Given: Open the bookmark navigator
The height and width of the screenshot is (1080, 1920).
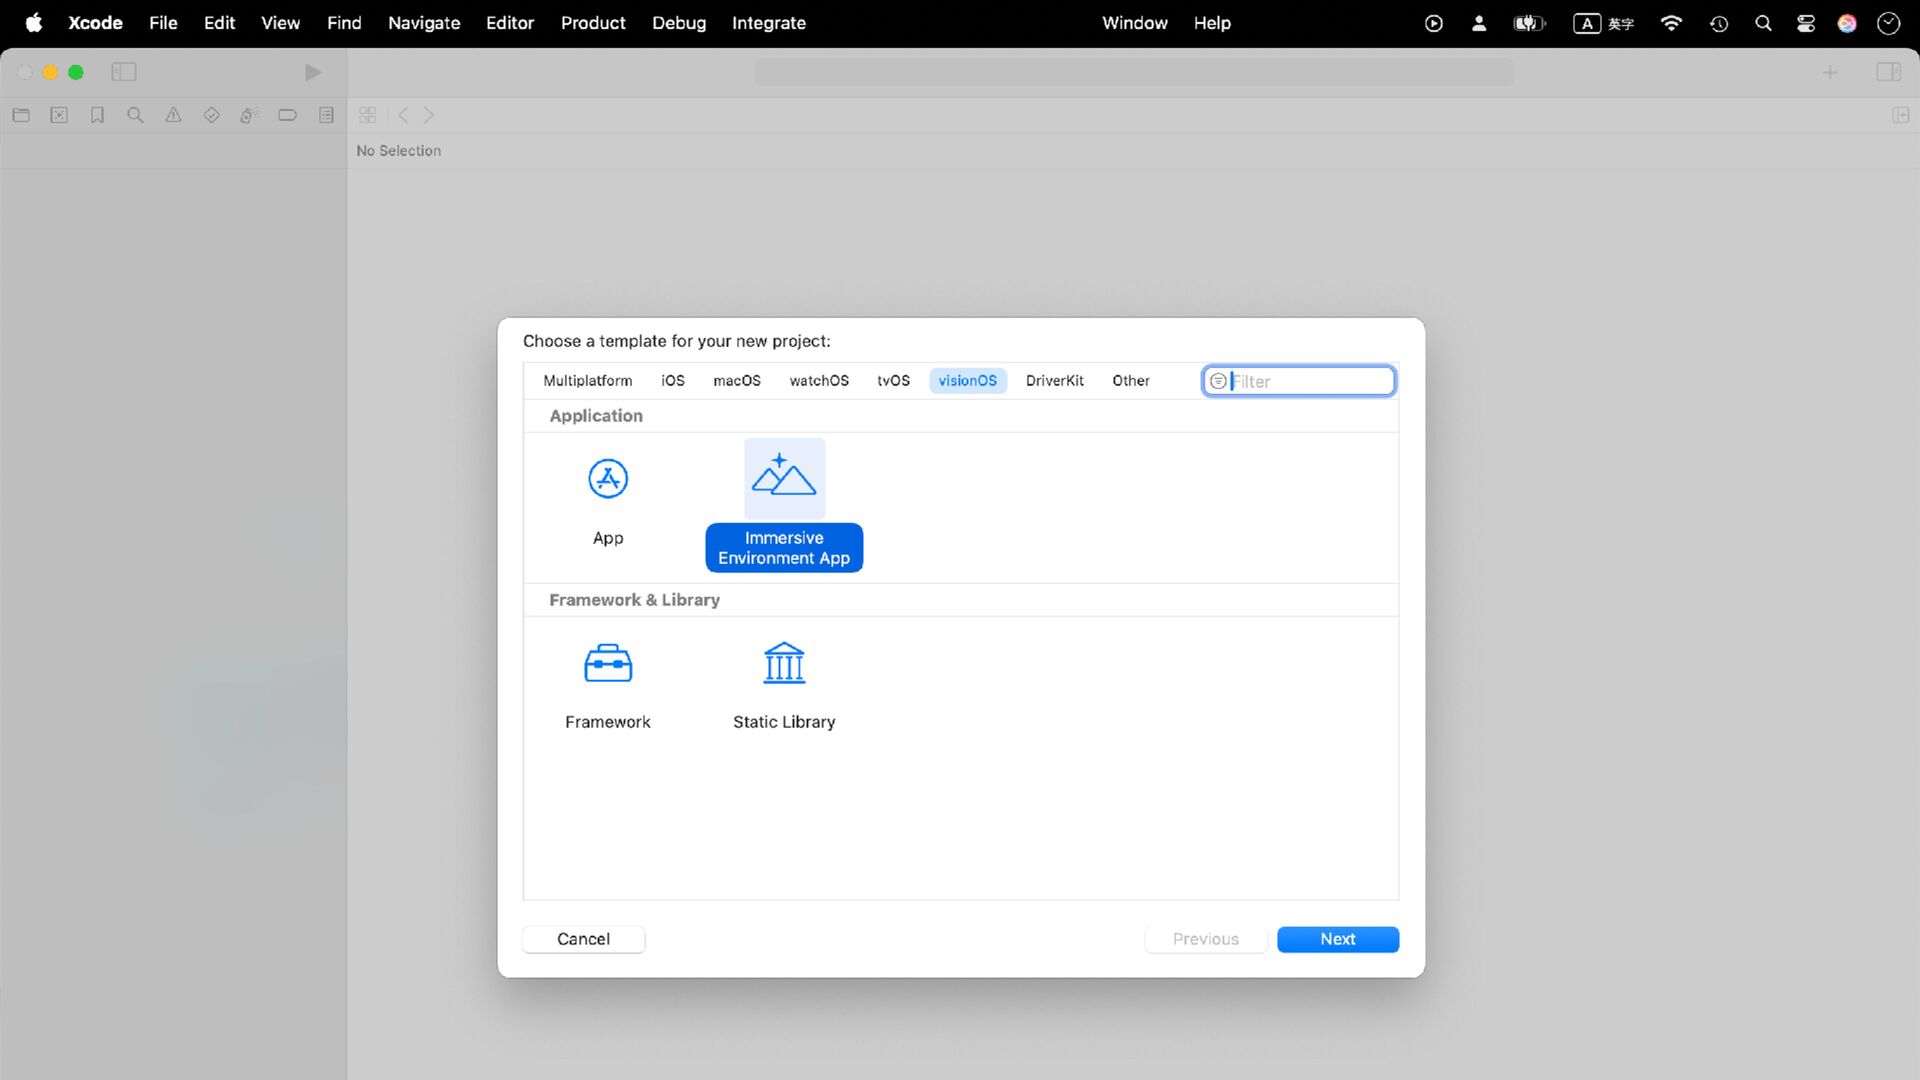Looking at the screenshot, I should click(97, 115).
